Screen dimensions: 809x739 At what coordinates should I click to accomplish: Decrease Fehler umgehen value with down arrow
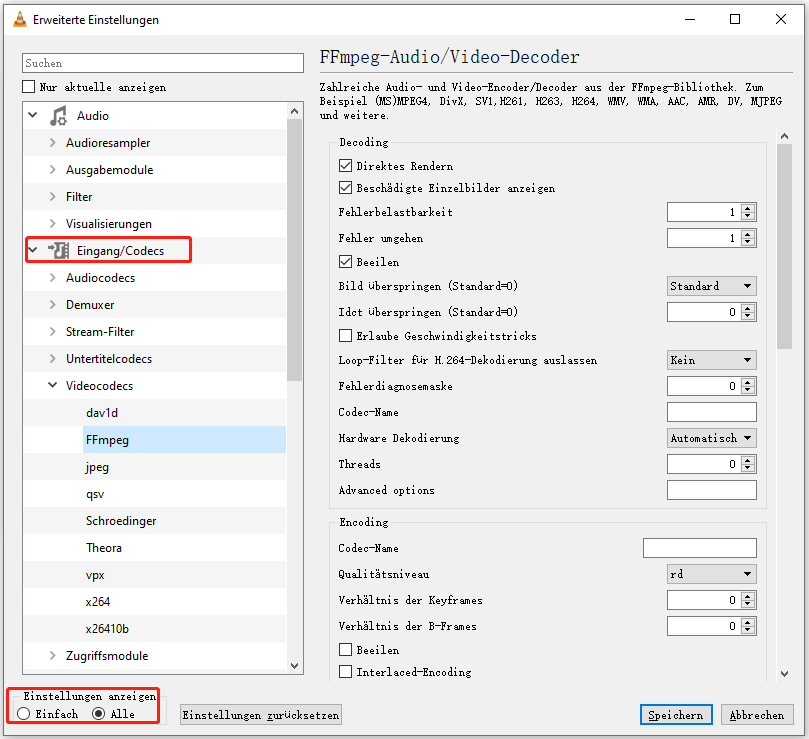coord(748,243)
